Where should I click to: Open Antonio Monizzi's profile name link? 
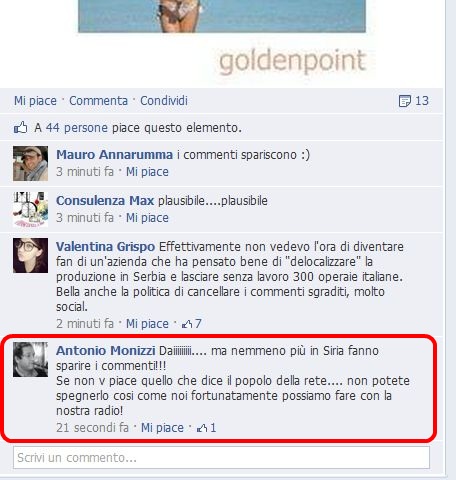coord(106,351)
